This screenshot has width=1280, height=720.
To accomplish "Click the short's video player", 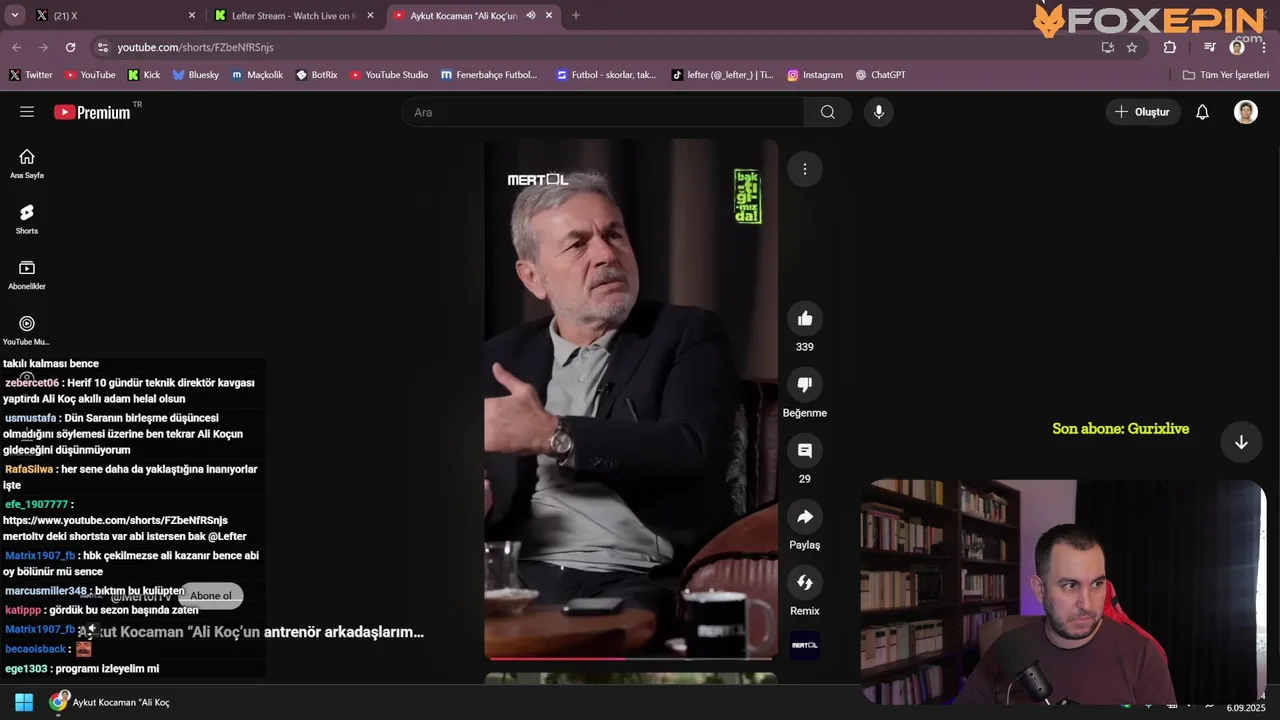I will click(631, 399).
